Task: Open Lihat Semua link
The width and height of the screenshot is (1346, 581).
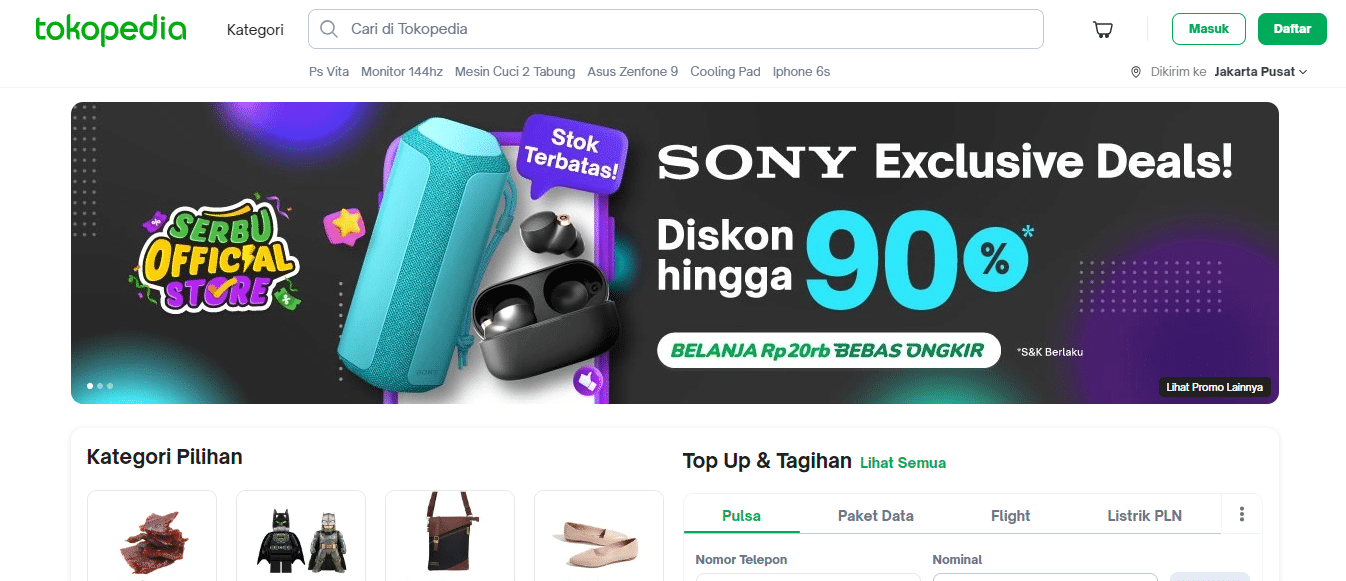Action: click(x=902, y=463)
